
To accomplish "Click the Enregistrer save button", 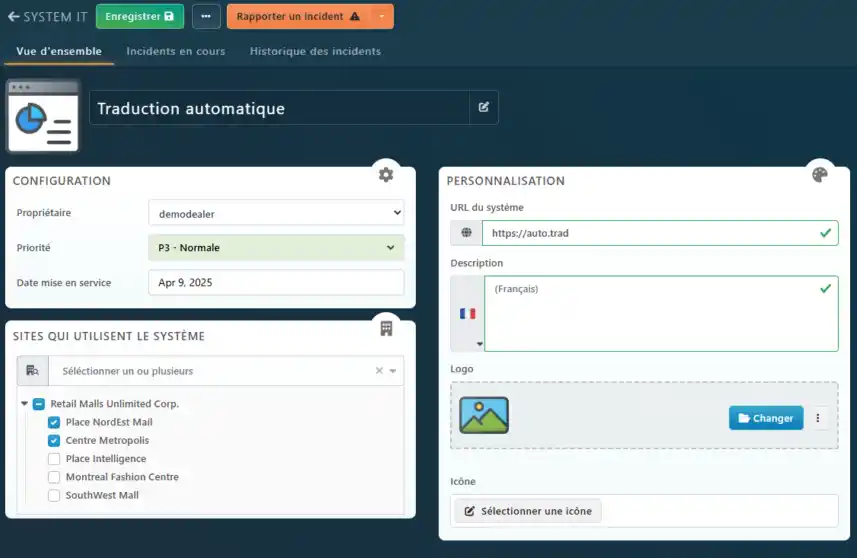I will point(140,16).
